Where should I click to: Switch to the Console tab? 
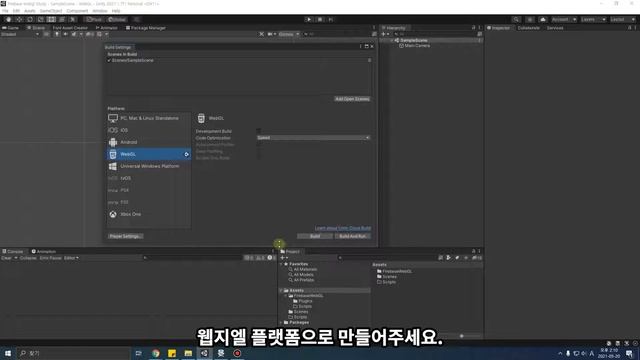[x=13, y=251]
